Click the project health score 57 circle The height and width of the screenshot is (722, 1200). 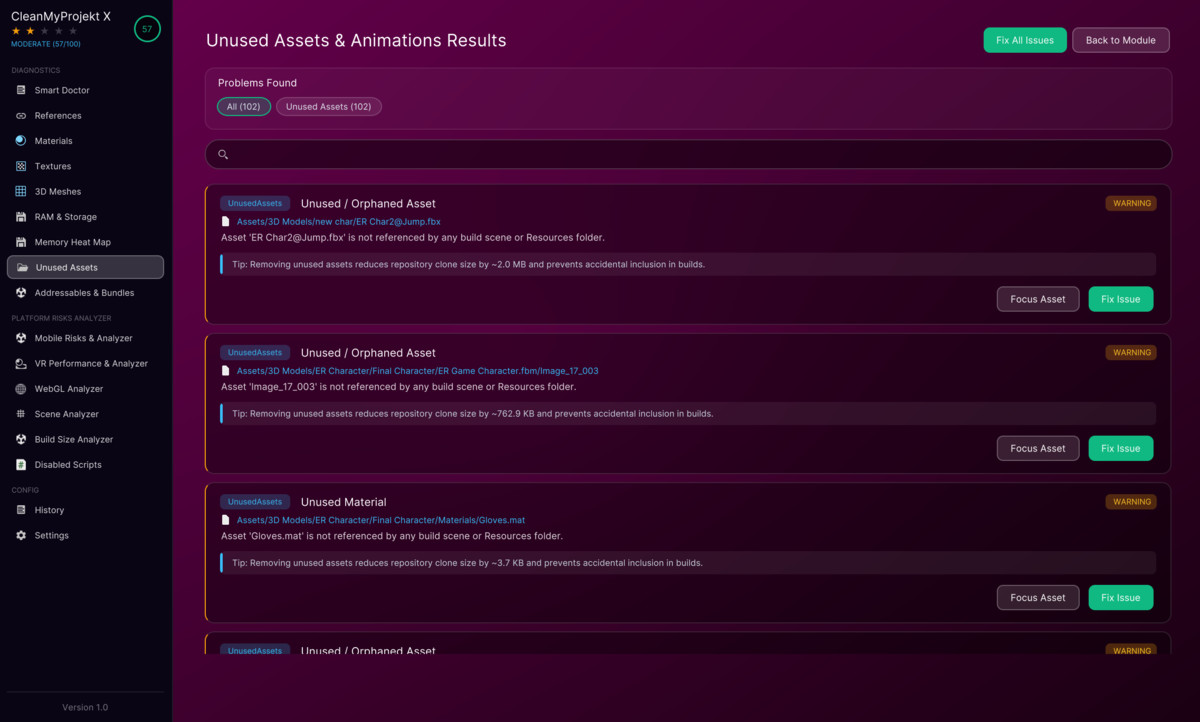coord(147,29)
